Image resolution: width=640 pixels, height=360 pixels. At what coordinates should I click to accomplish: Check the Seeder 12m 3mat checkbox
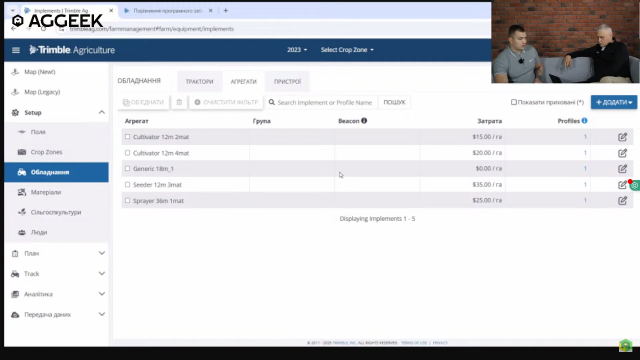pyautogui.click(x=127, y=184)
